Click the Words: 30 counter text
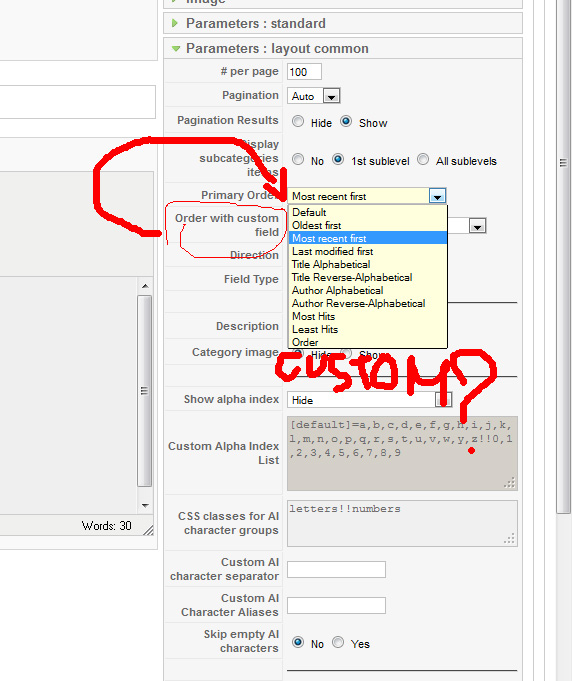 pyautogui.click(x=106, y=526)
